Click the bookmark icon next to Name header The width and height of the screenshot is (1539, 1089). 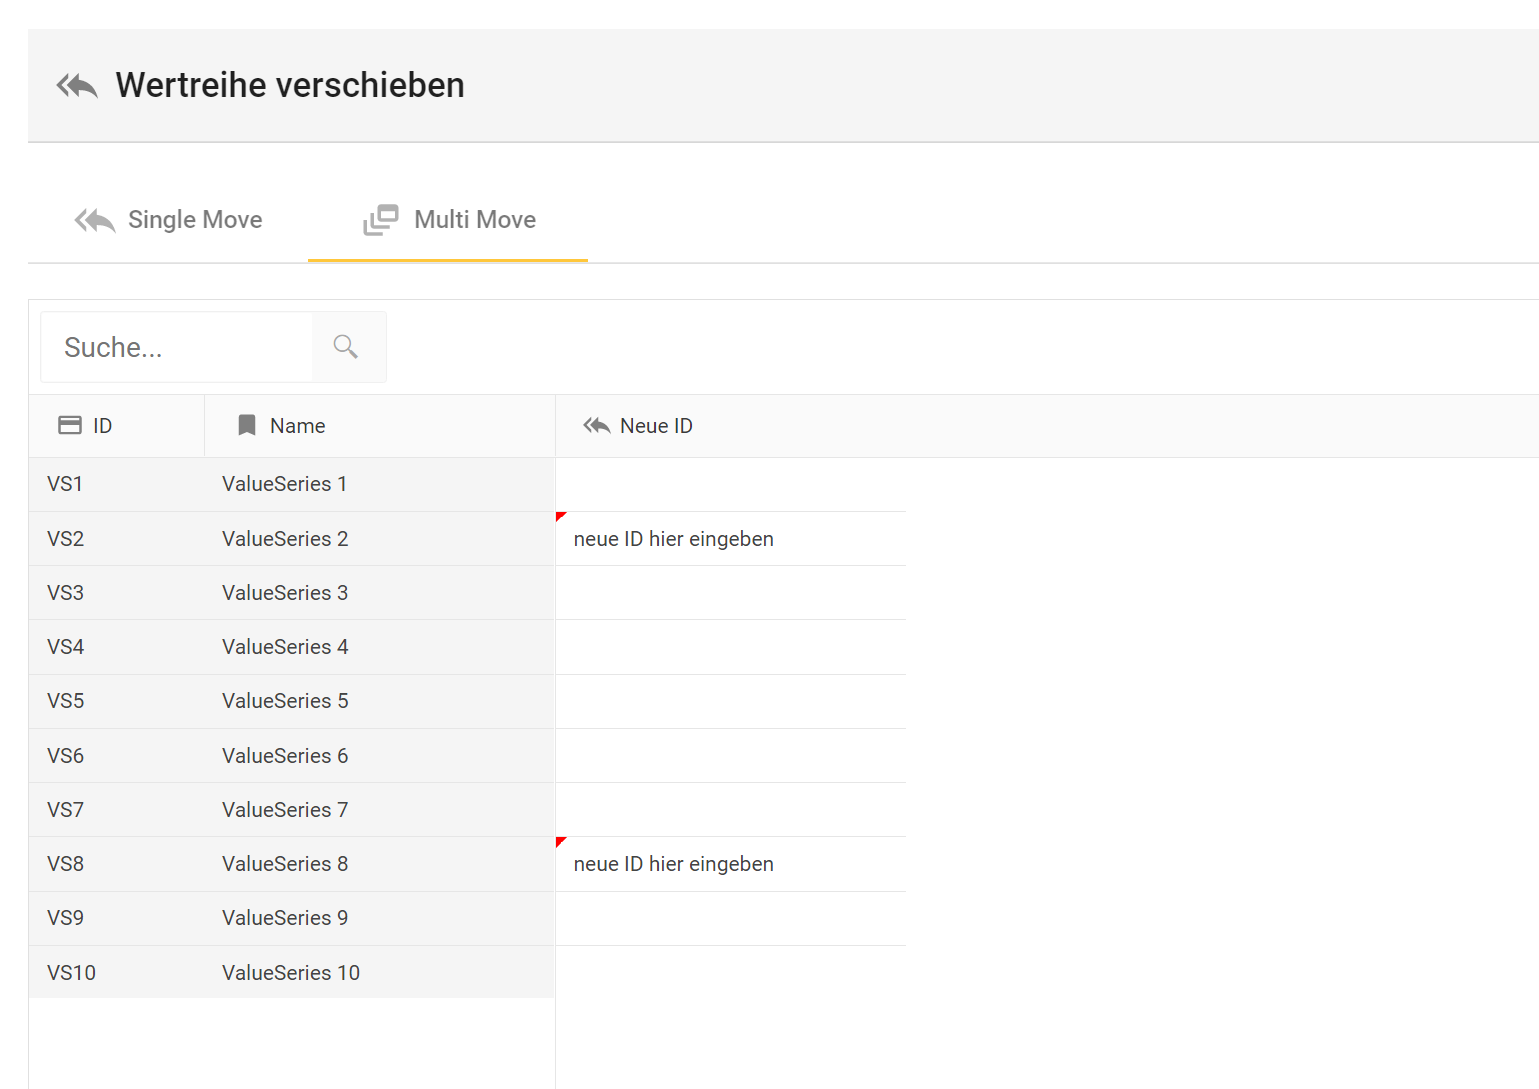pos(246,424)
